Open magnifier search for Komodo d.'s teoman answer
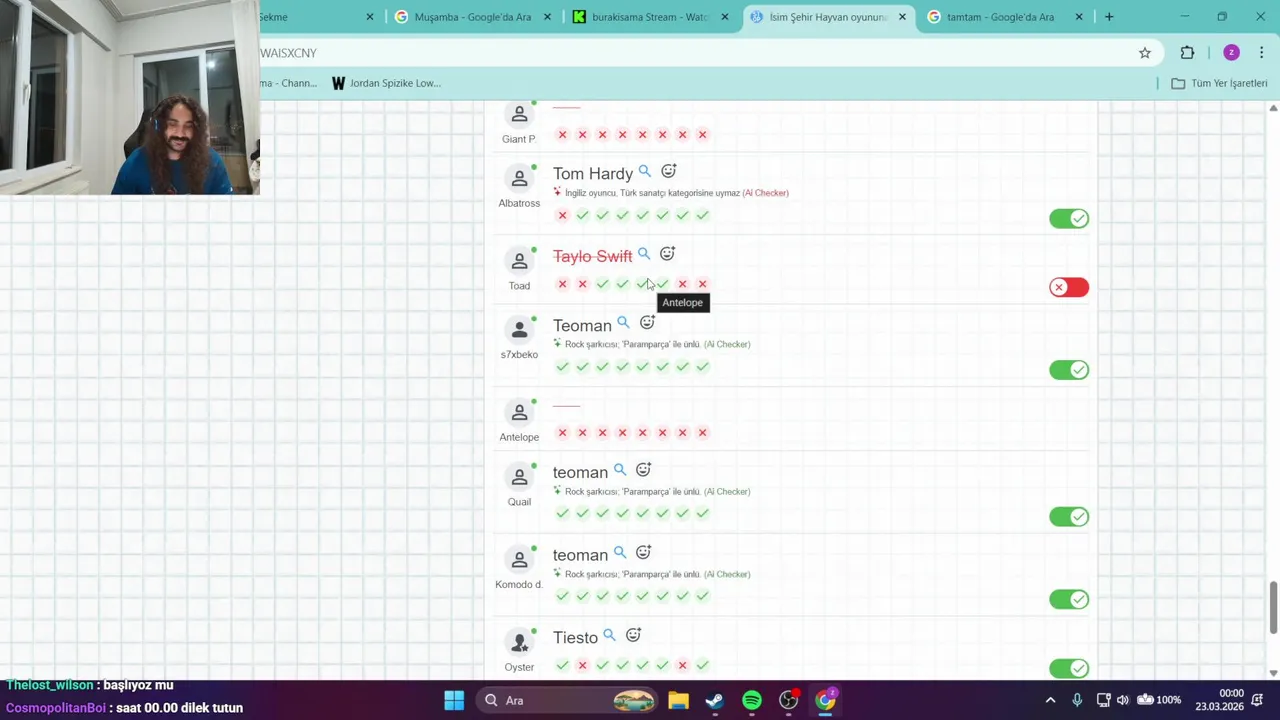 point(620,553)
